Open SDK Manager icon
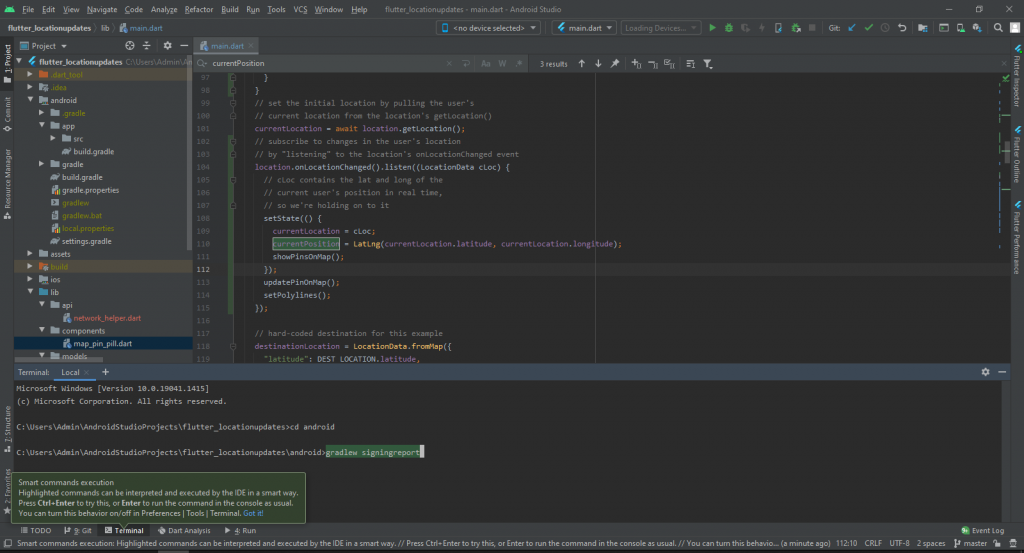Screen dimensions: 1024x553 pyautogui.click(x=977, y=28)
